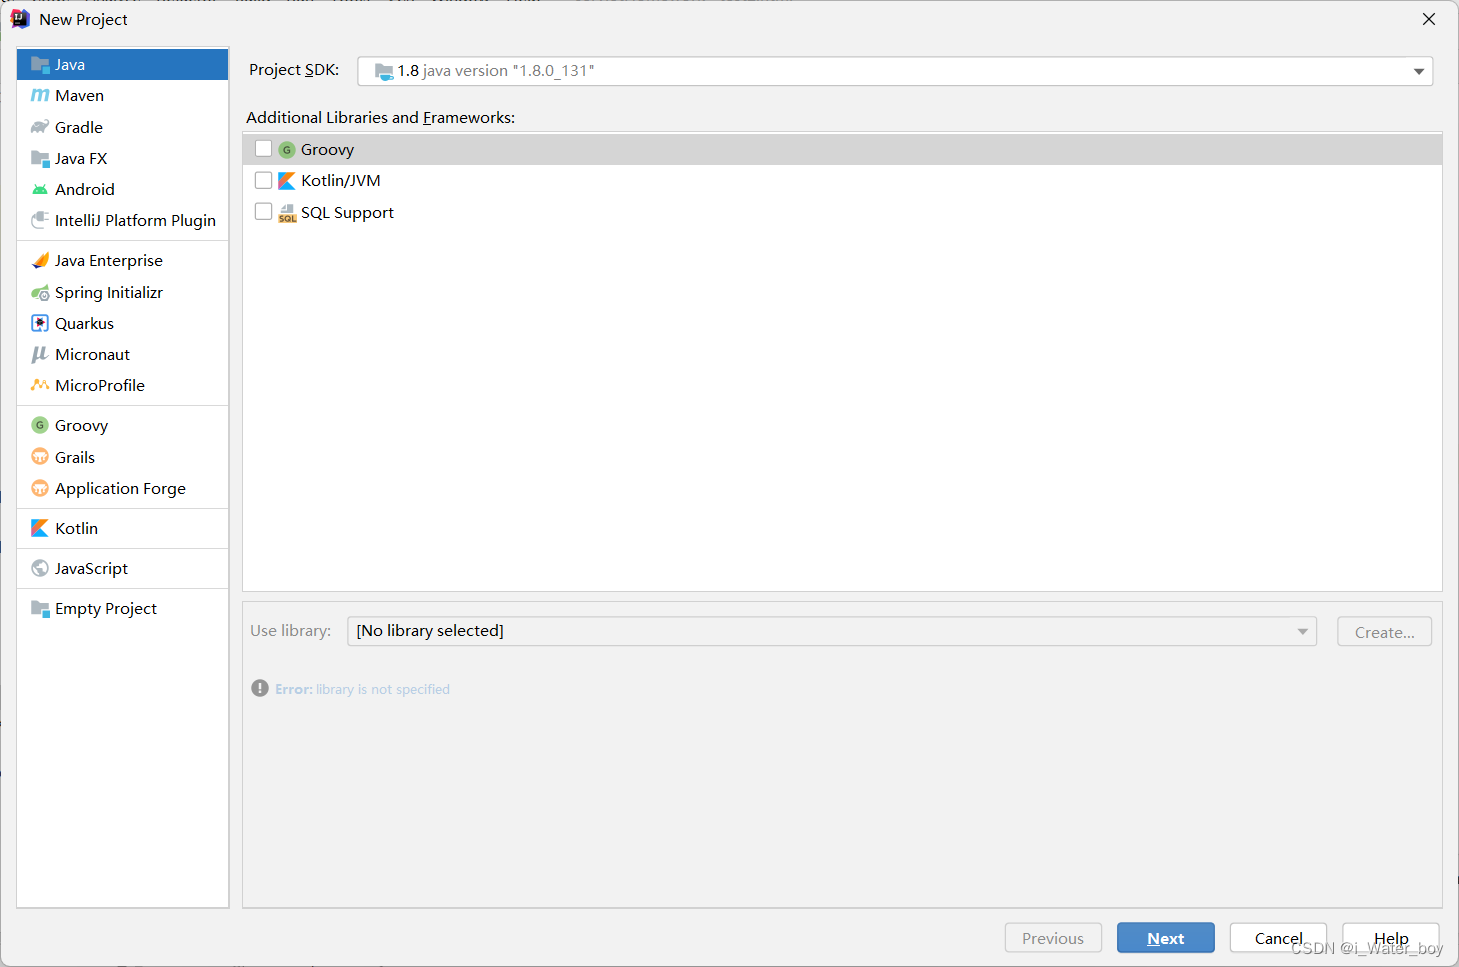Click the Maven 'm' icon
Viewport: 1459px width, 967px height.
40,96
